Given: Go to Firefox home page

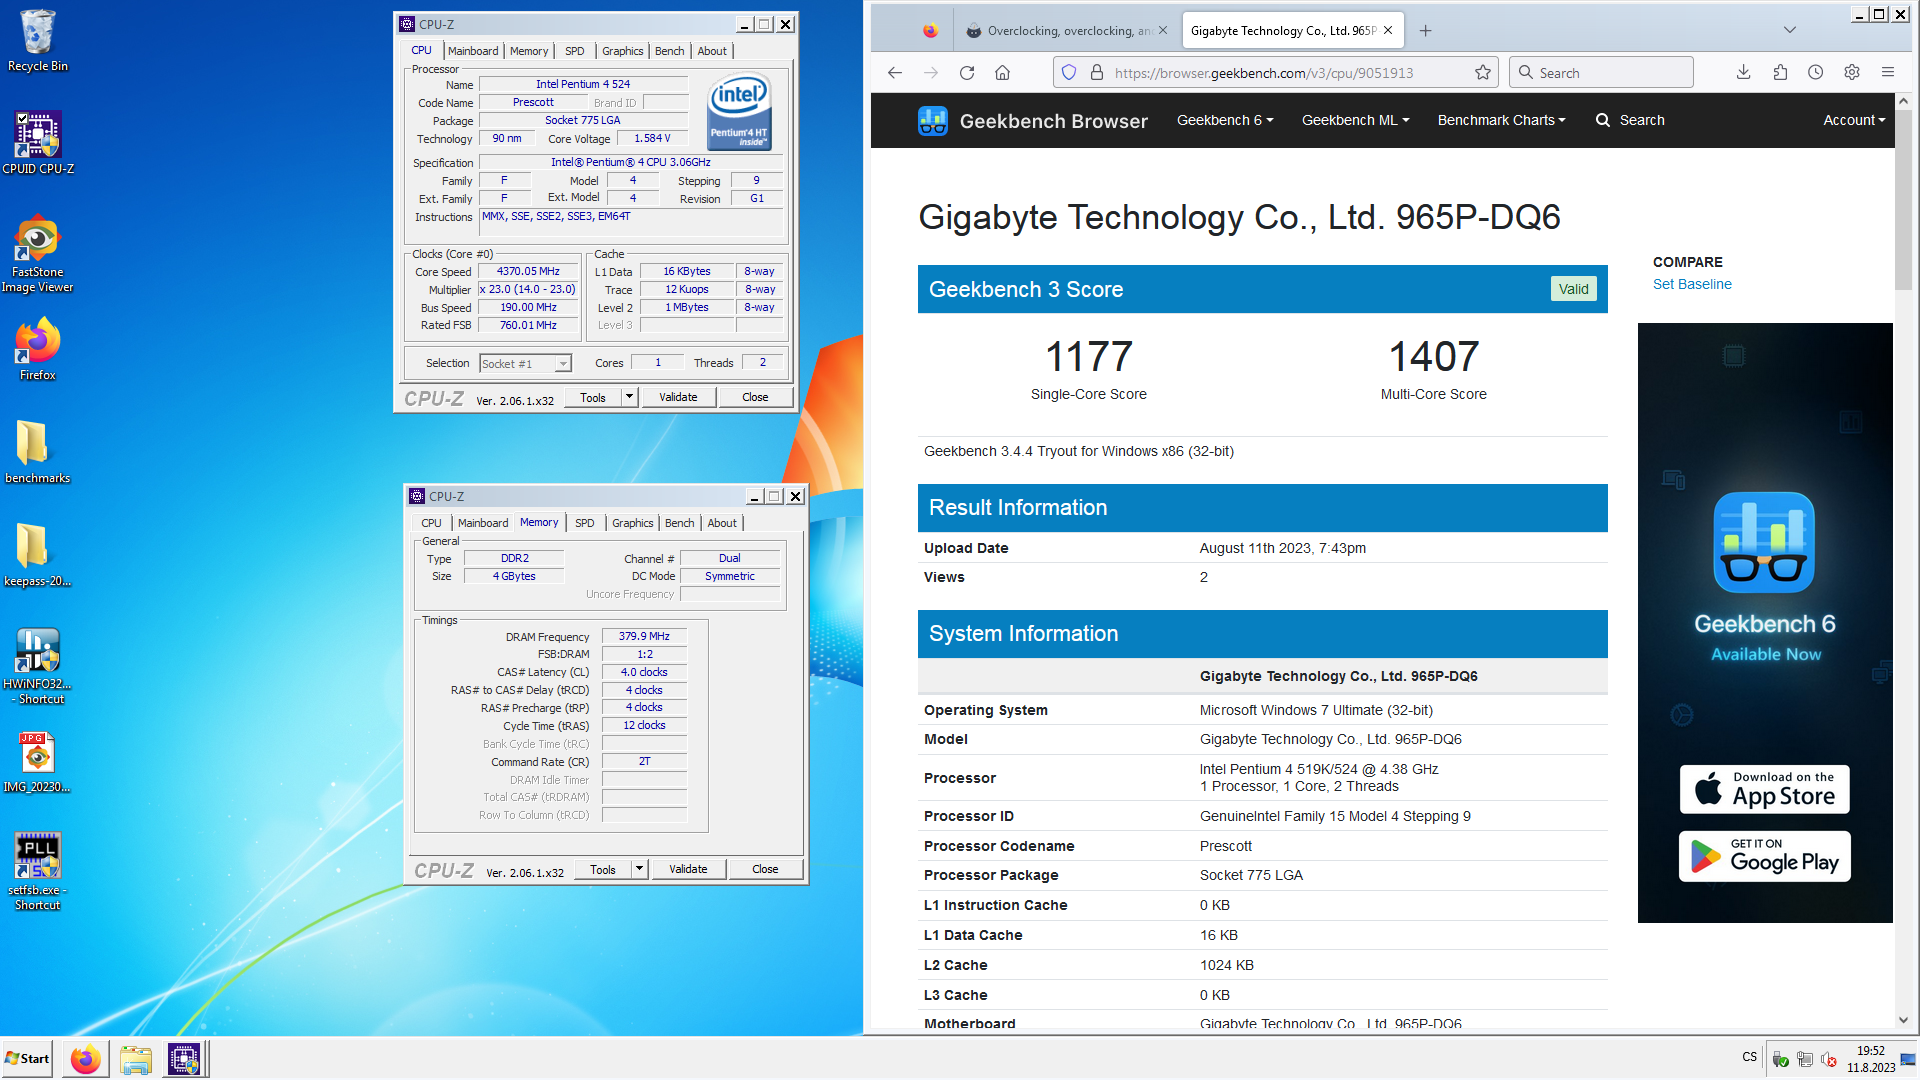Looking at the screenshot, I should (1003, 72).
